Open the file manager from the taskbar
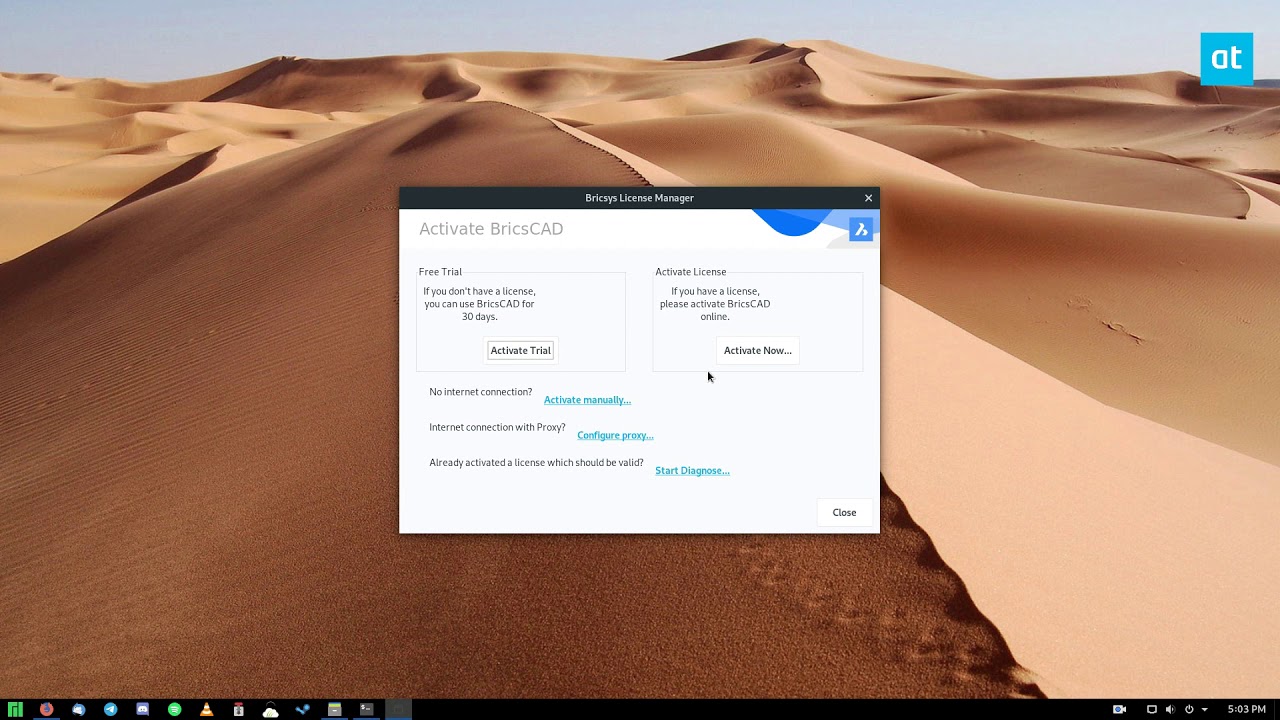1280x720 pixels. pos(334,709)
